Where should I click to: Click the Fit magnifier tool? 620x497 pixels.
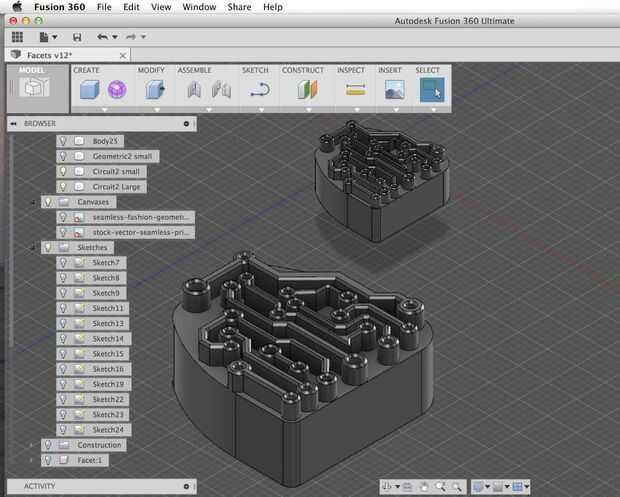point(456,487)
